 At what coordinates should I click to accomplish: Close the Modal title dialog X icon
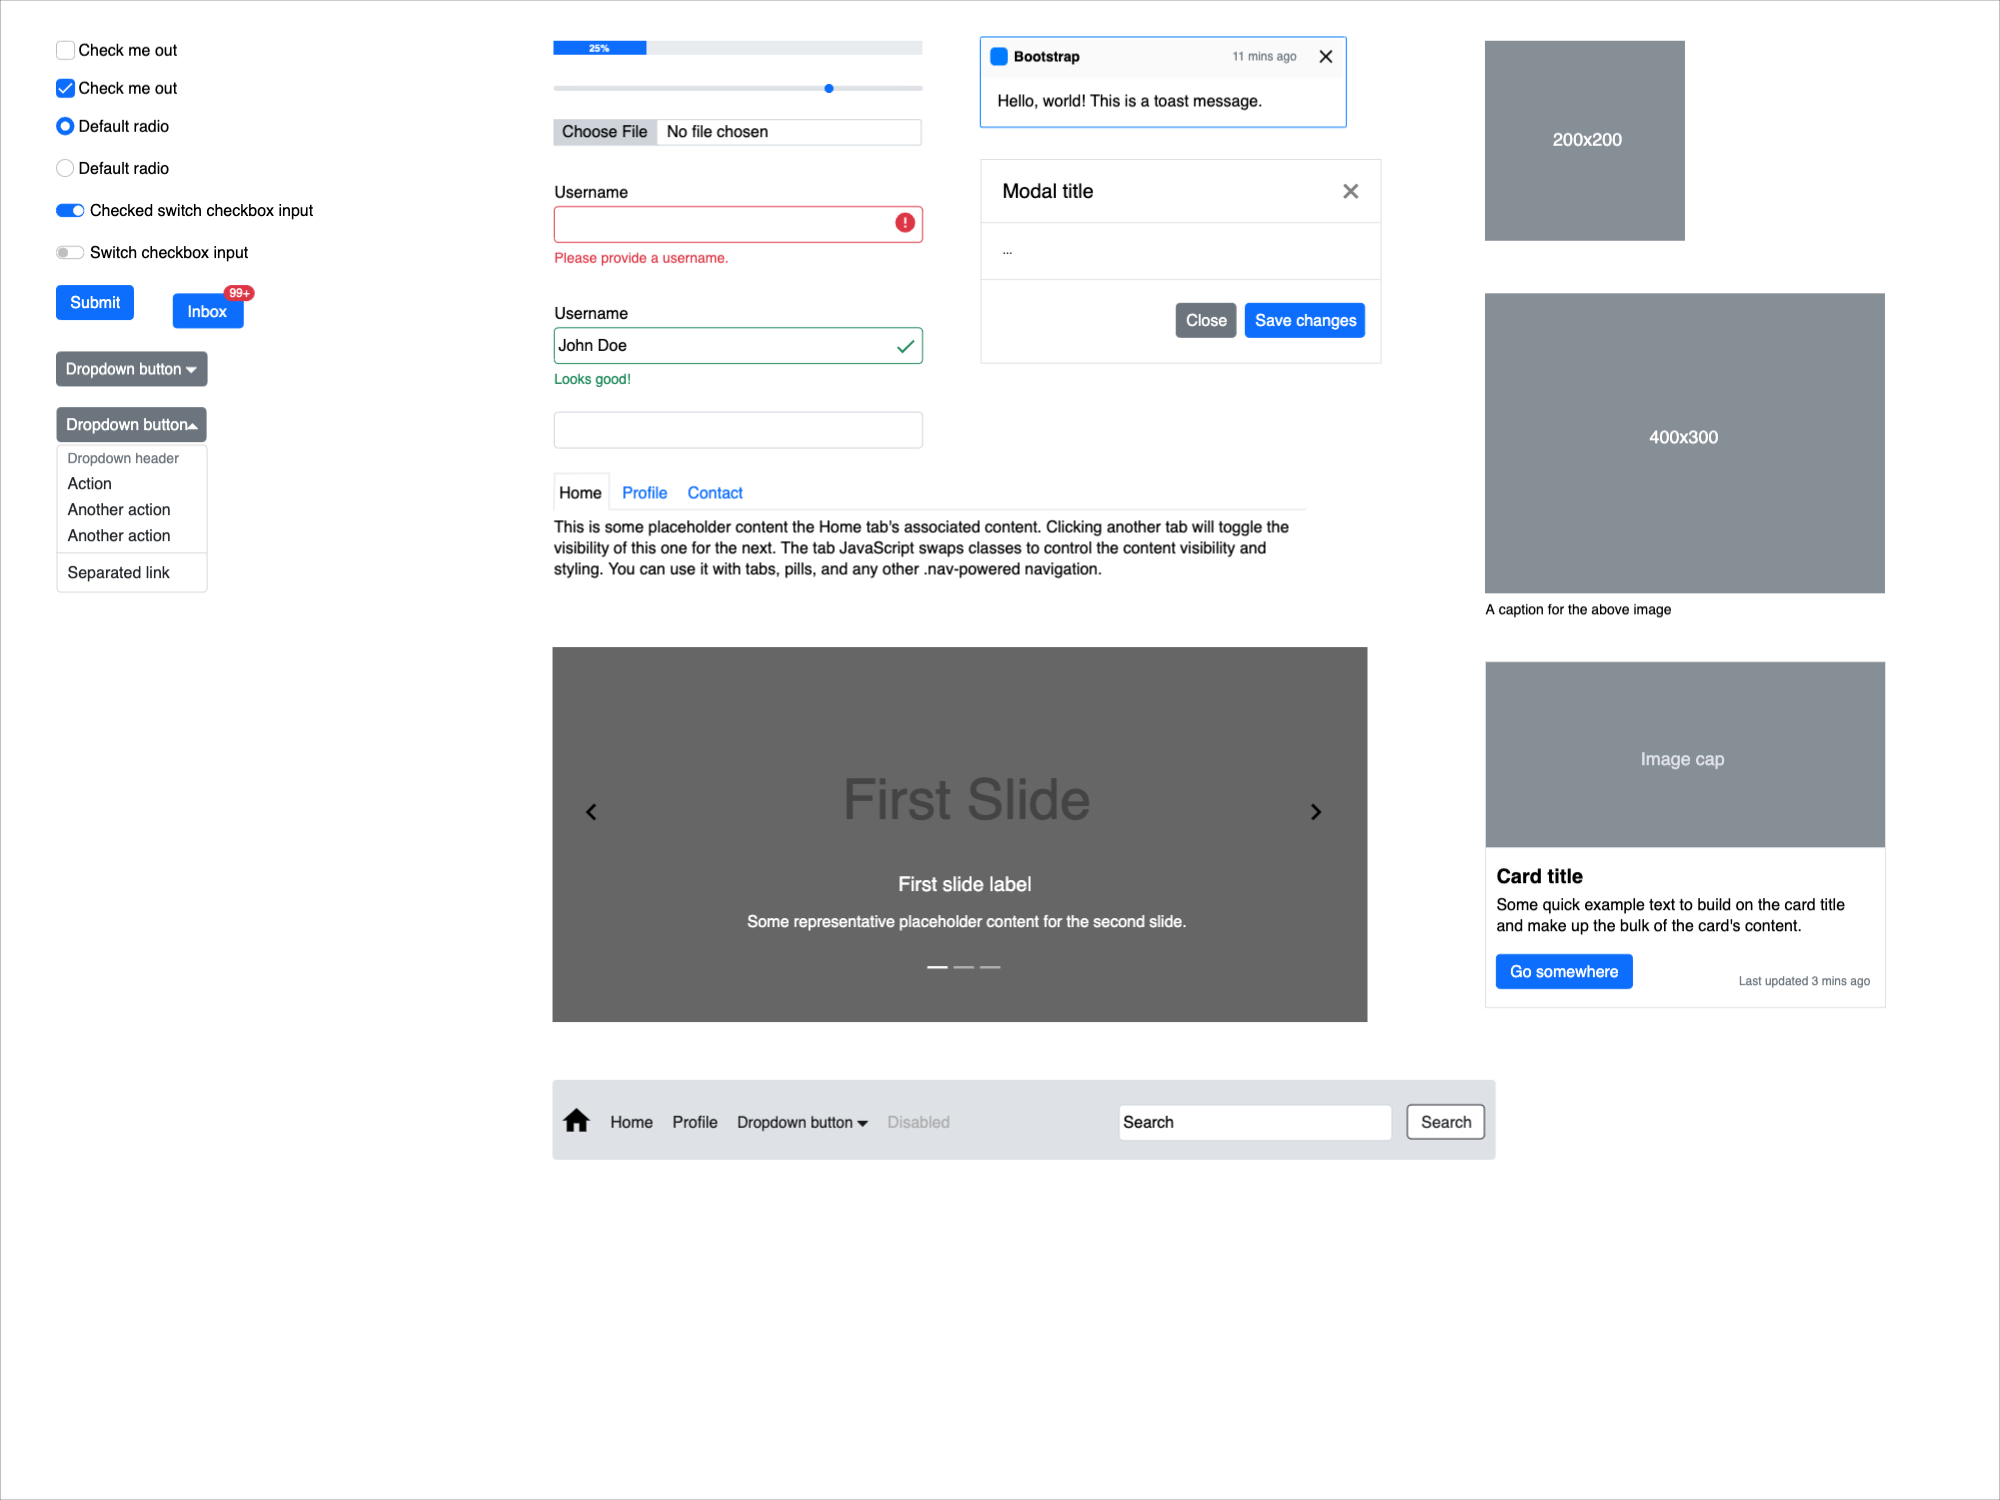(x=1350, y=191)
